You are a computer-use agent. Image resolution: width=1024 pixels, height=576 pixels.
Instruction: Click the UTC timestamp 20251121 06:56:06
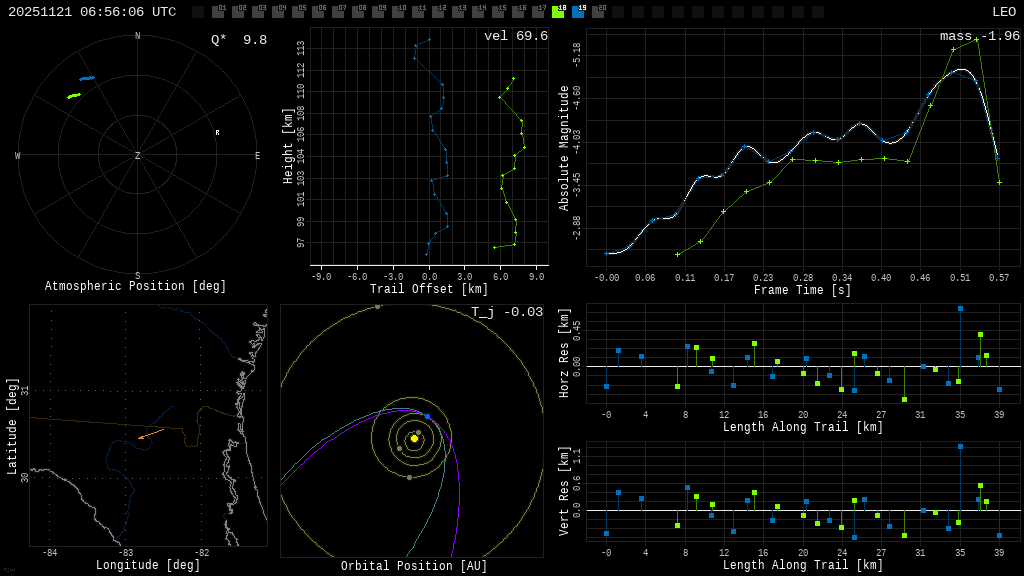(92, 12)
